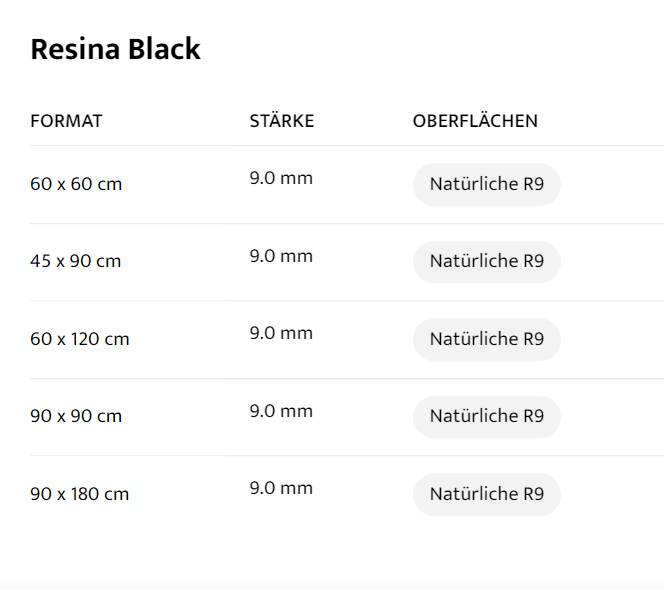Select 9.0 mm thickness in 90 x 90 row

pos(281,411)
